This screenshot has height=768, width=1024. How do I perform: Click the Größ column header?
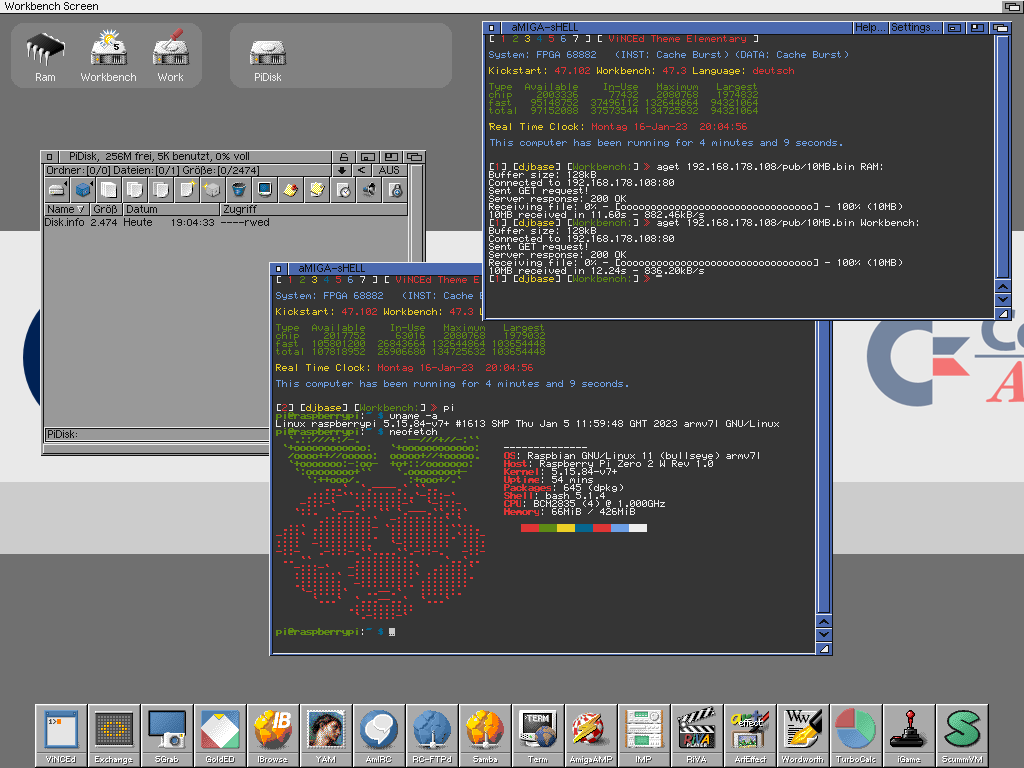[106, 209]
